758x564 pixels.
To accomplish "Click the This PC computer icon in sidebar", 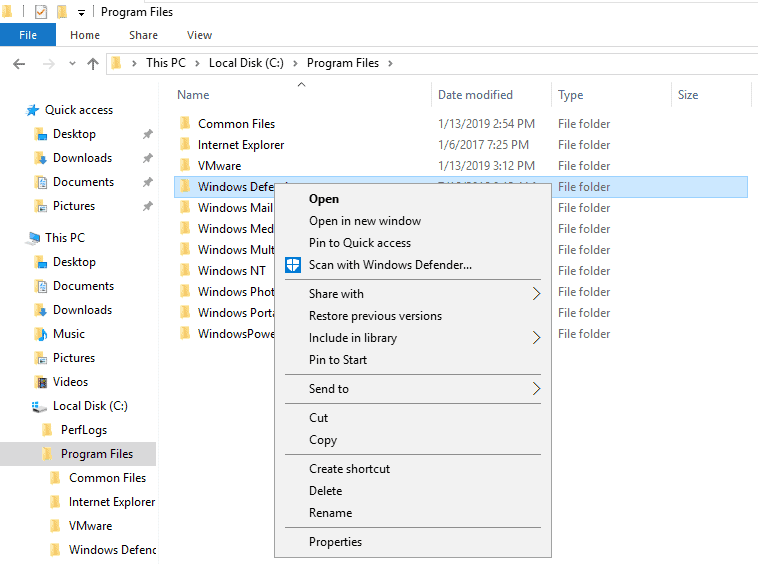I will point(33,238).
